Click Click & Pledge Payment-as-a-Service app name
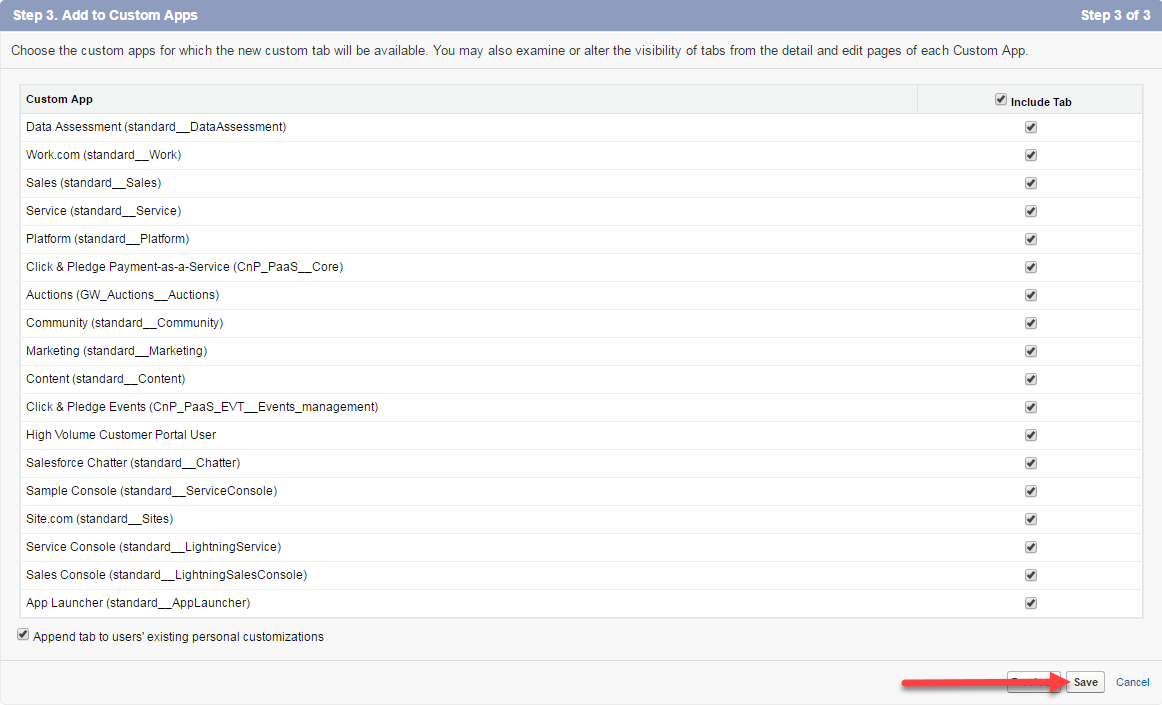 185,267
